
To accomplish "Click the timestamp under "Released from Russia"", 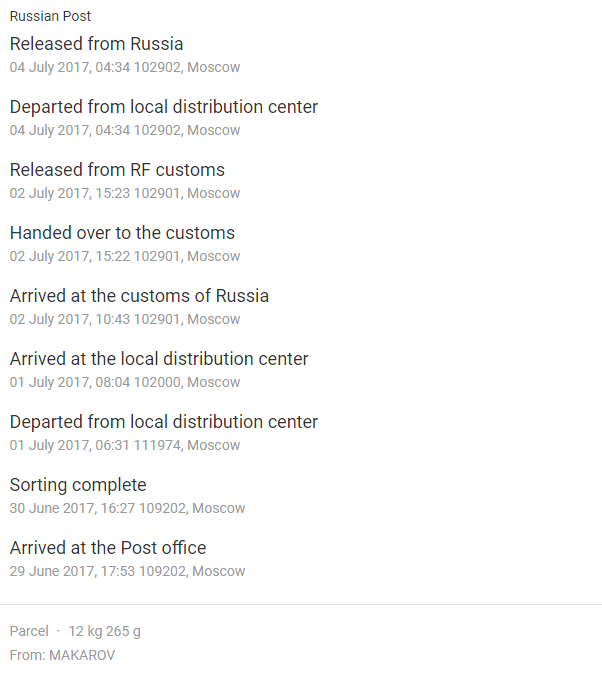I will tap(125, 67).
